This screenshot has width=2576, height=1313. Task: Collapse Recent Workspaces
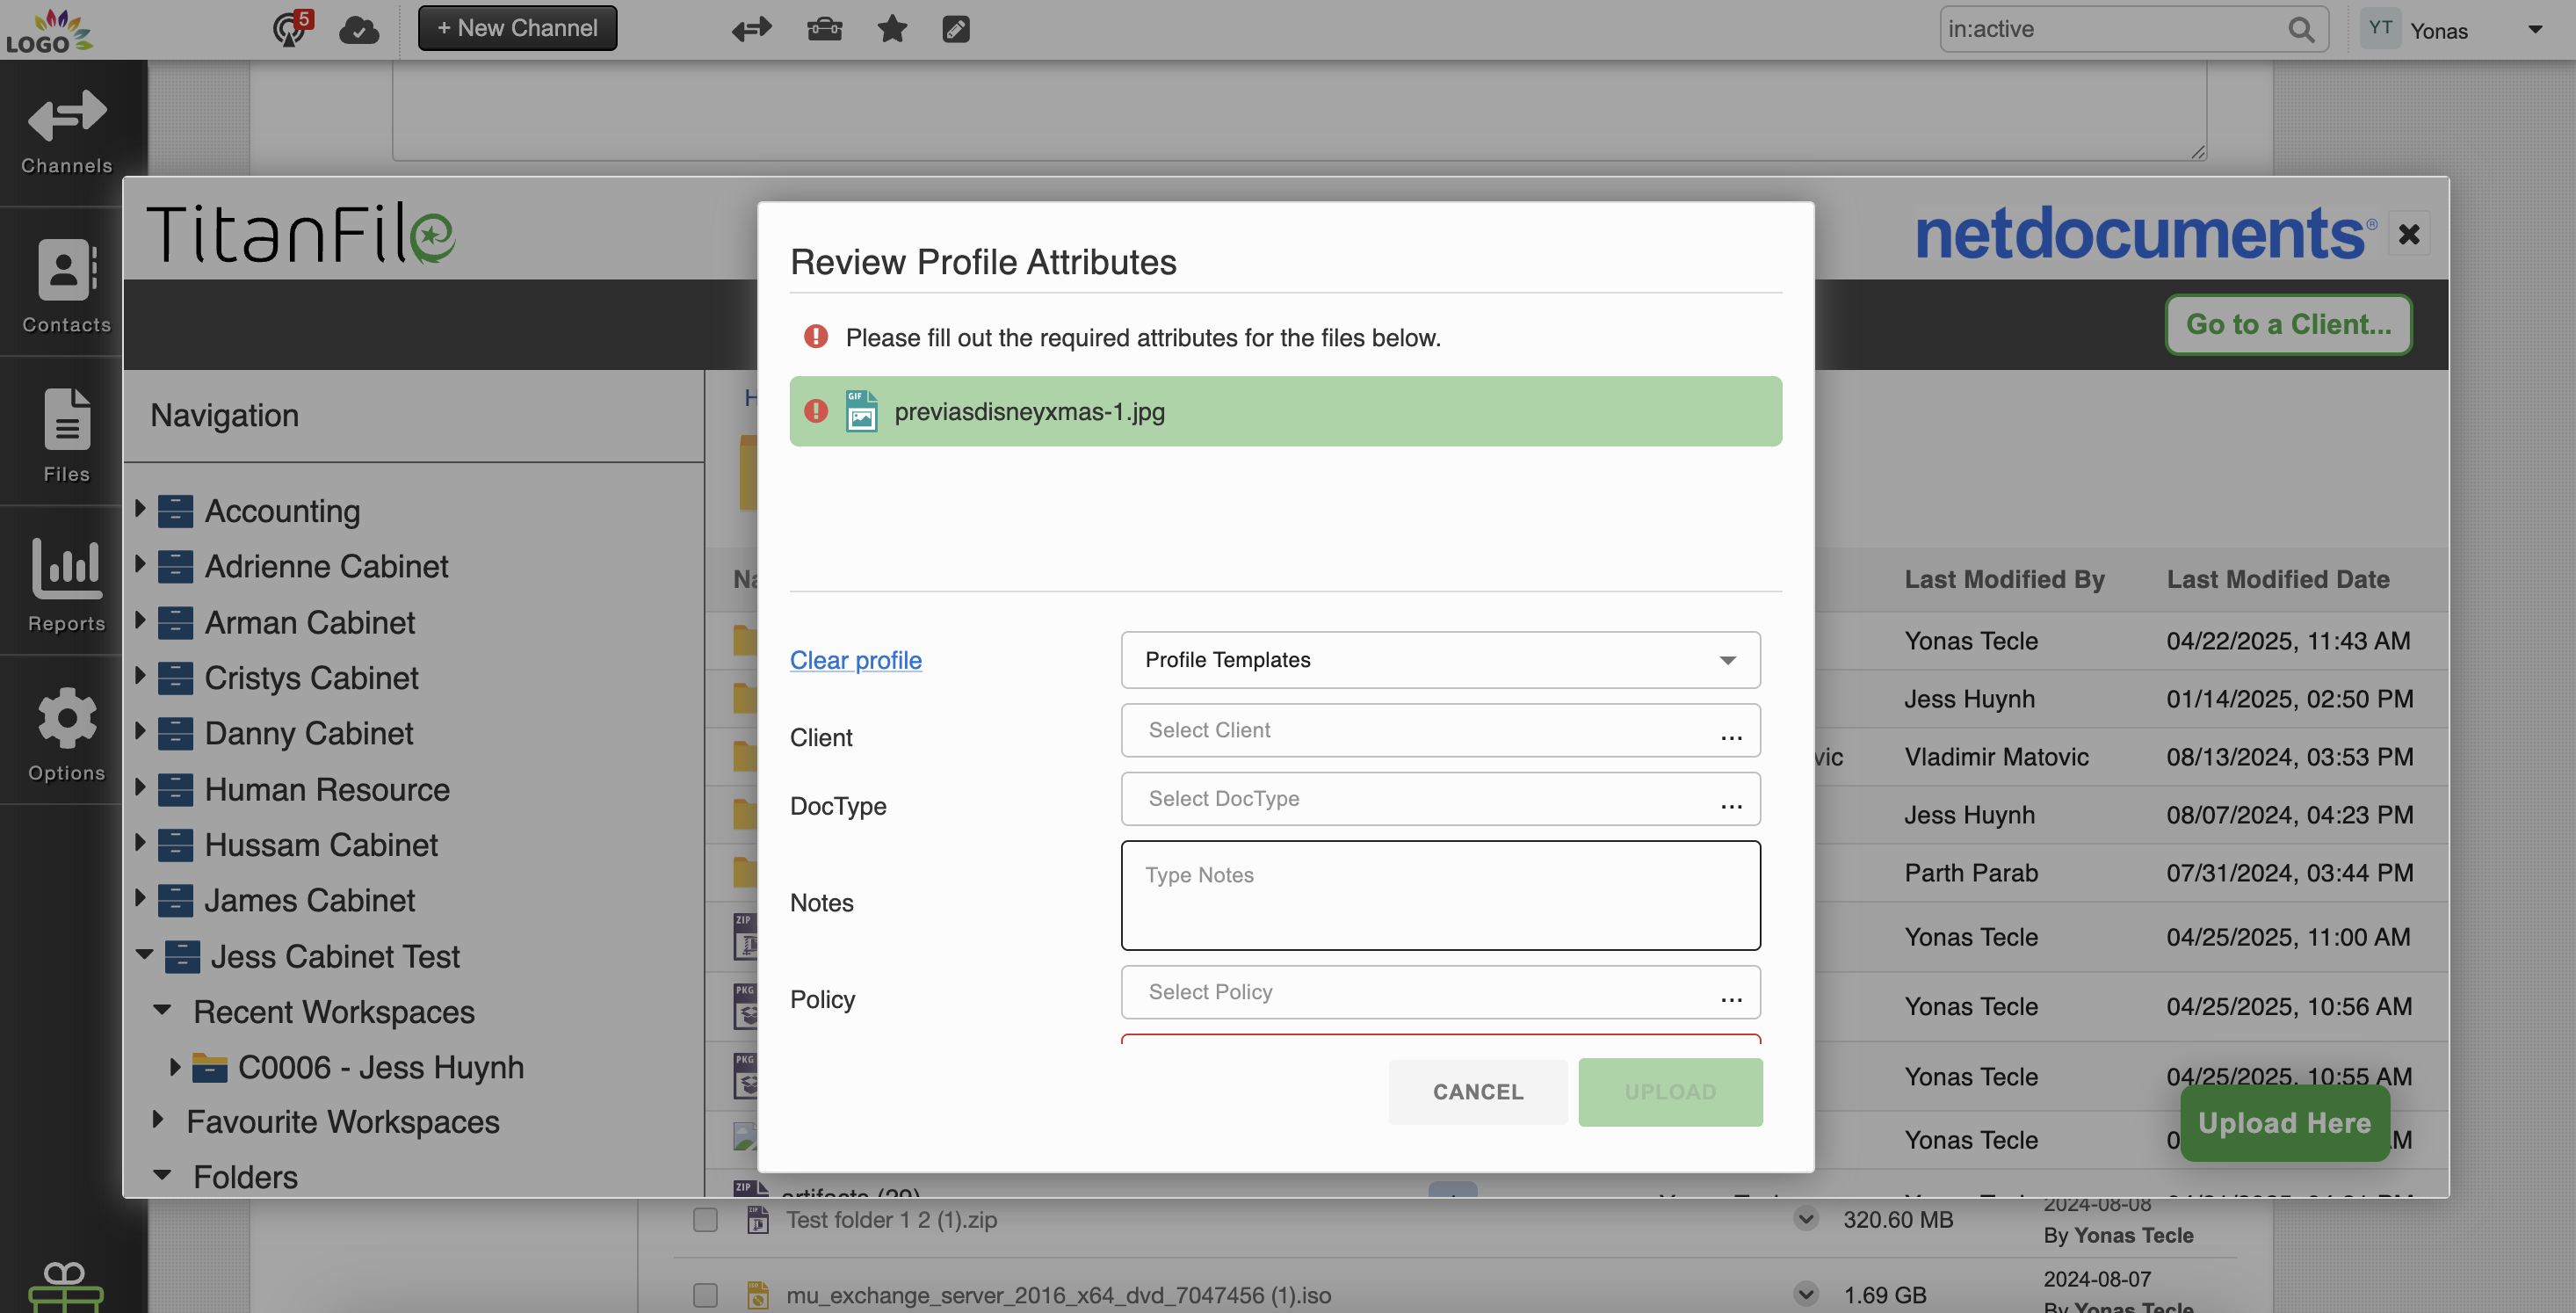[162, 1010]
